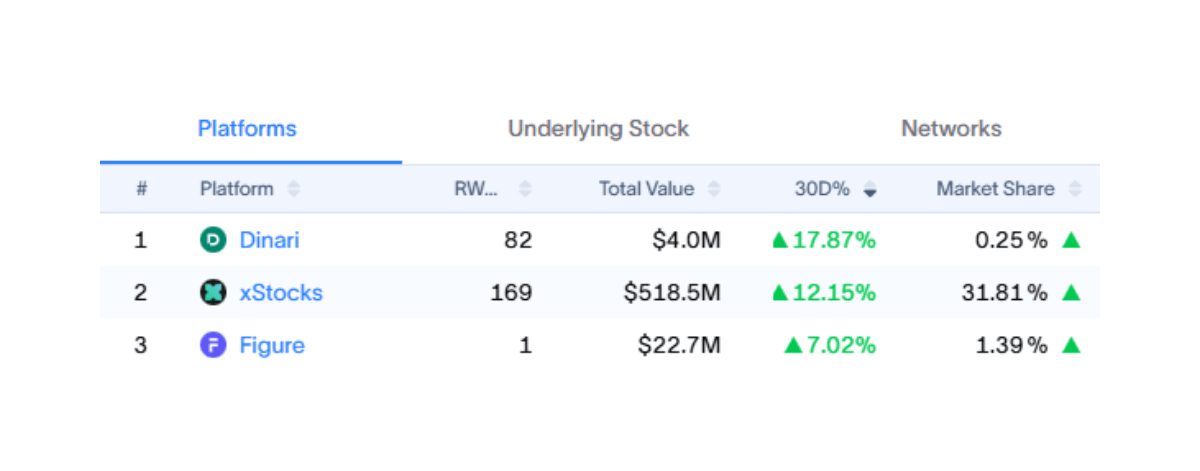The image size is (1200, 471).
Task: Click the green triangle after 1.39%
Action: 1071,346
